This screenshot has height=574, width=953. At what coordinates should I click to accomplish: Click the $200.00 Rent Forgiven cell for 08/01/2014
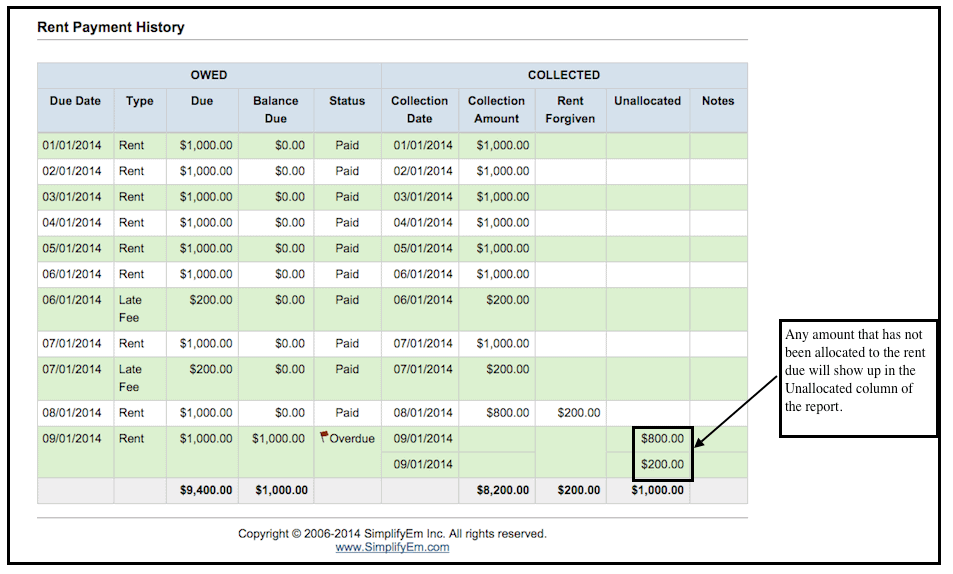pos(578,412)
